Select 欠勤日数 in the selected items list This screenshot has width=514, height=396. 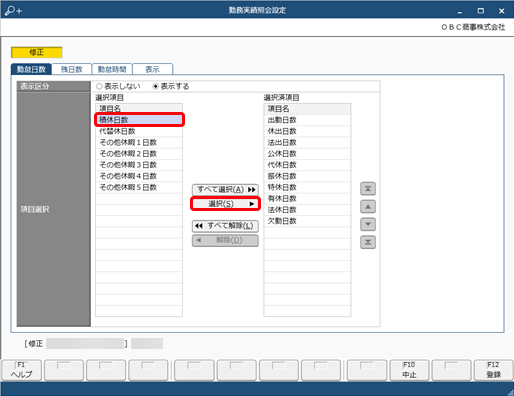coord(307,221)
